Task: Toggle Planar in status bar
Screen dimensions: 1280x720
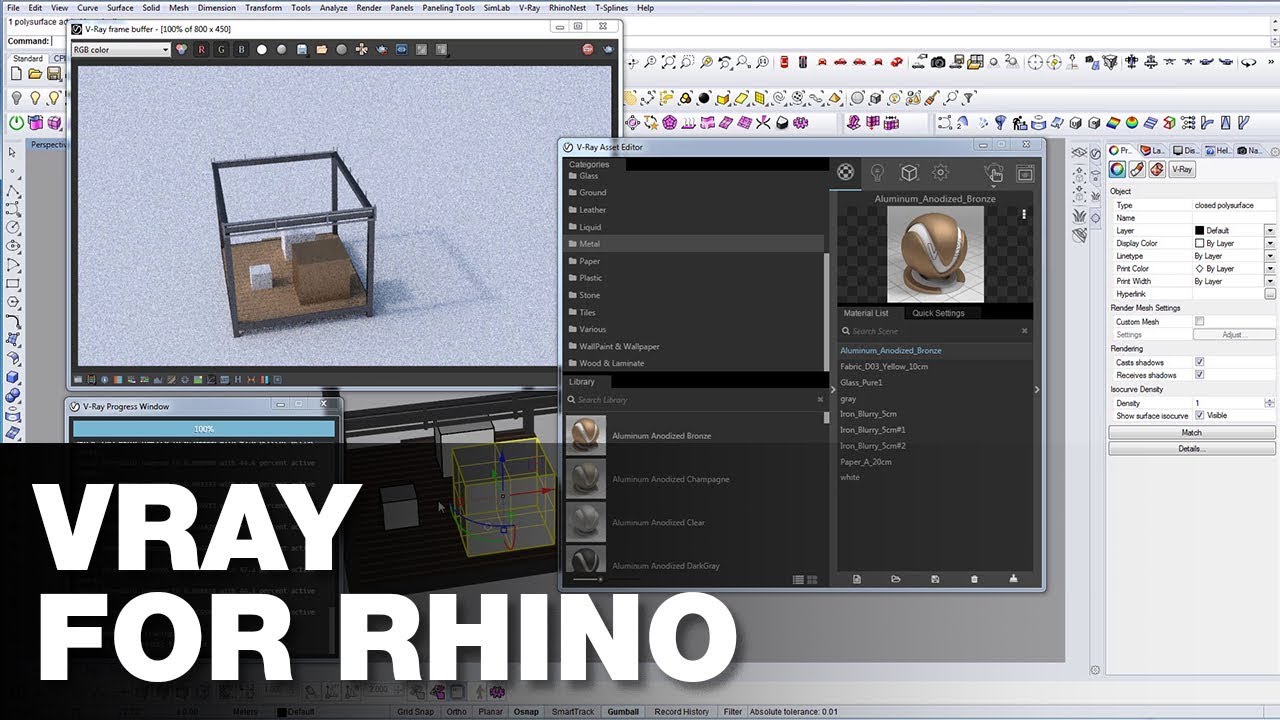Action: (x=490, y=712)
